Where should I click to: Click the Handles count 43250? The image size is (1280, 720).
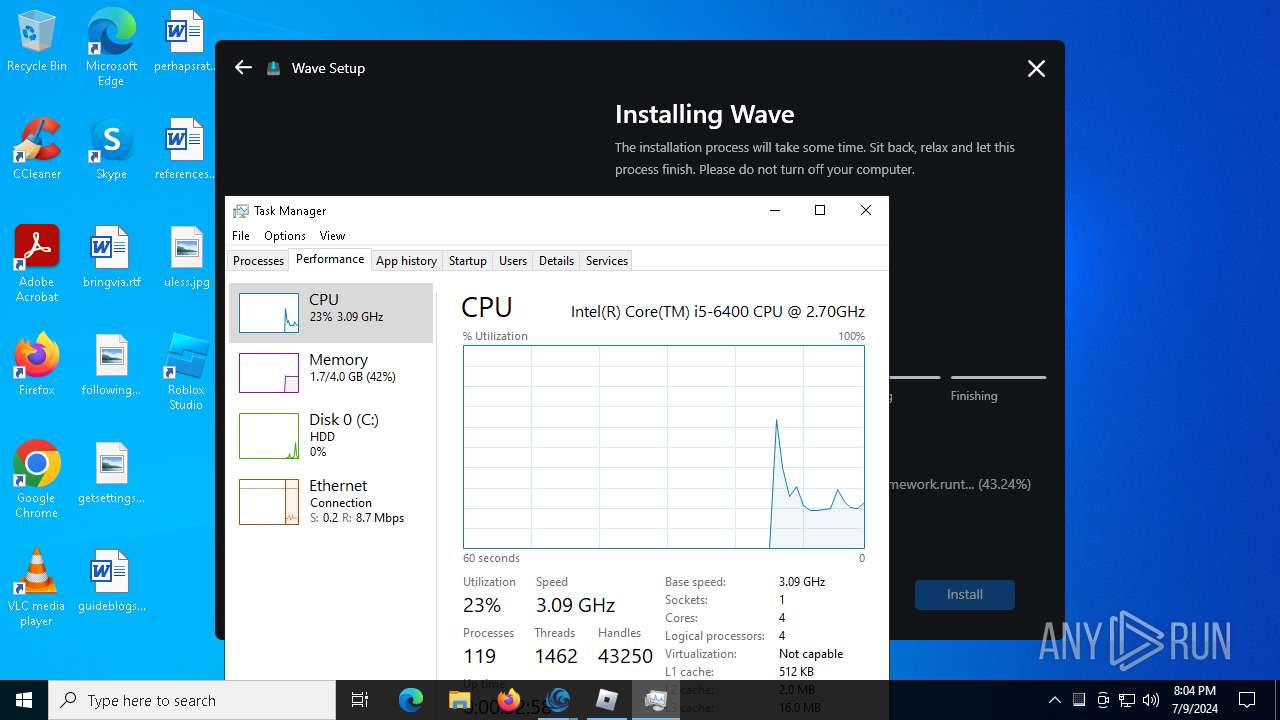coord(625,656)
